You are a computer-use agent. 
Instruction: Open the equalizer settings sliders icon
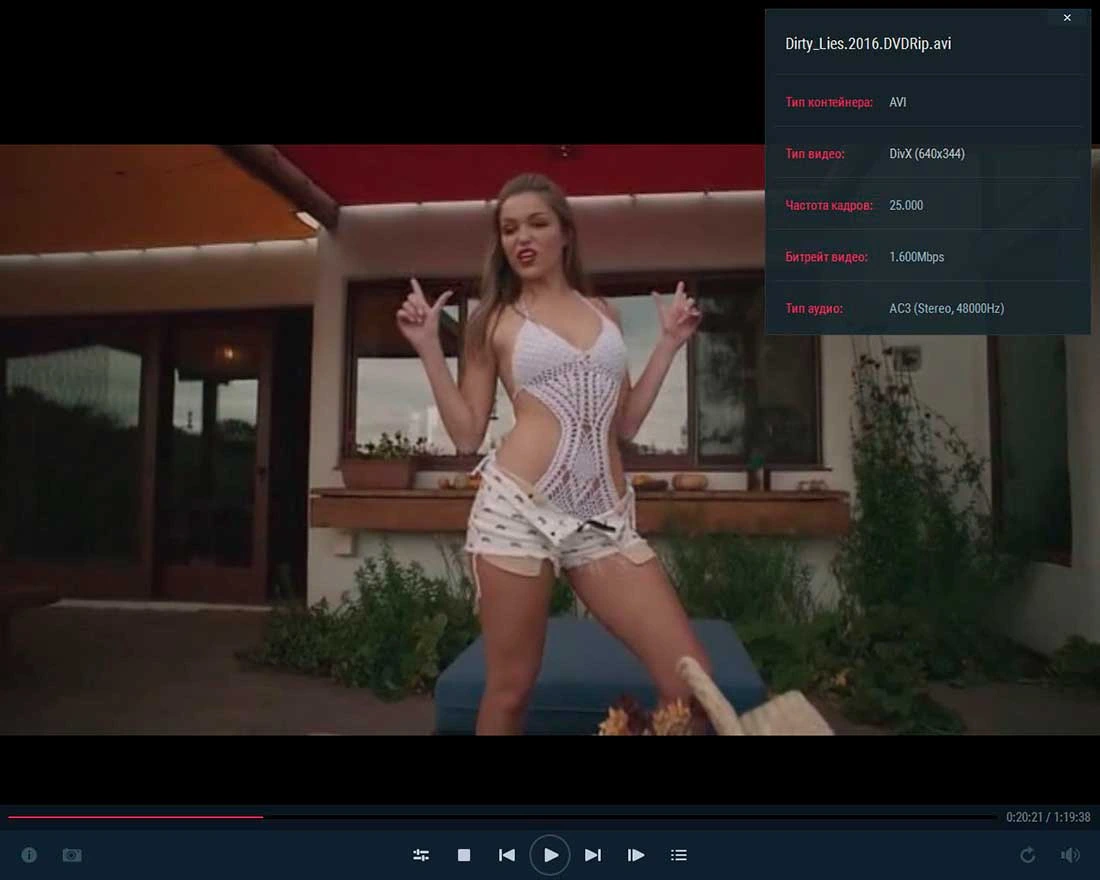click(421, 855)
